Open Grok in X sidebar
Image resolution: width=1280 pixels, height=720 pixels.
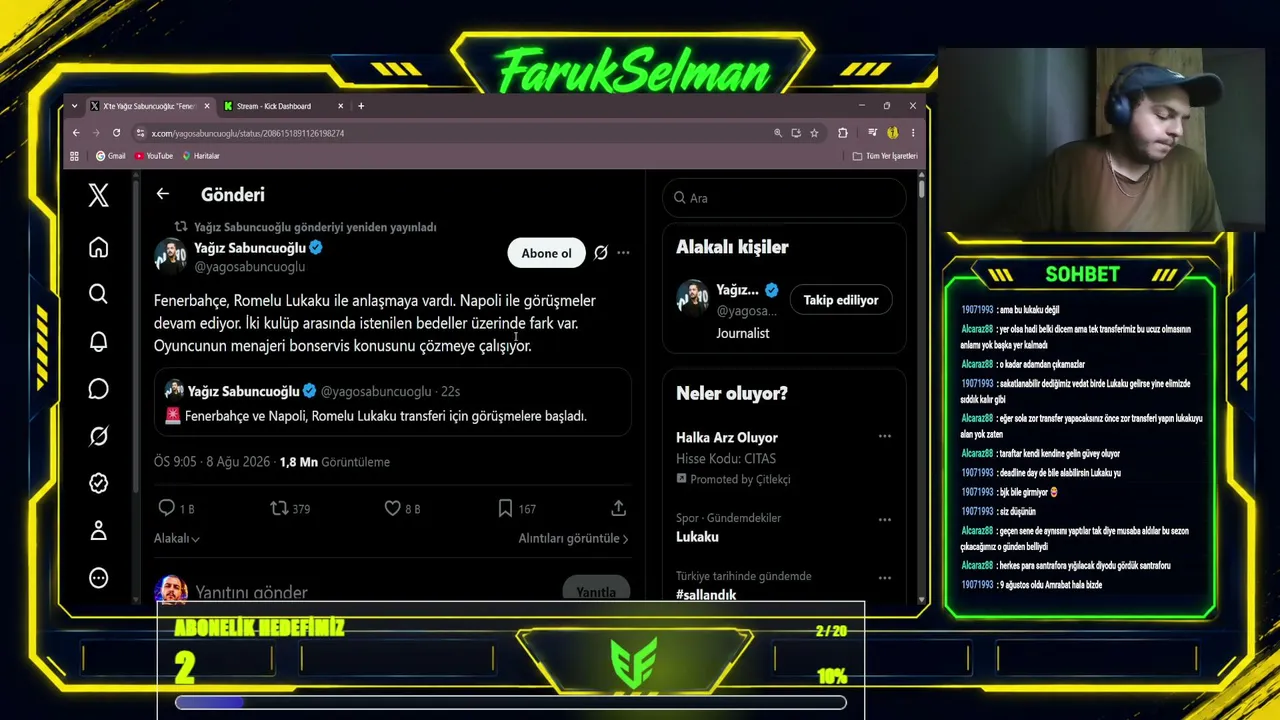[x=98, y=436]
